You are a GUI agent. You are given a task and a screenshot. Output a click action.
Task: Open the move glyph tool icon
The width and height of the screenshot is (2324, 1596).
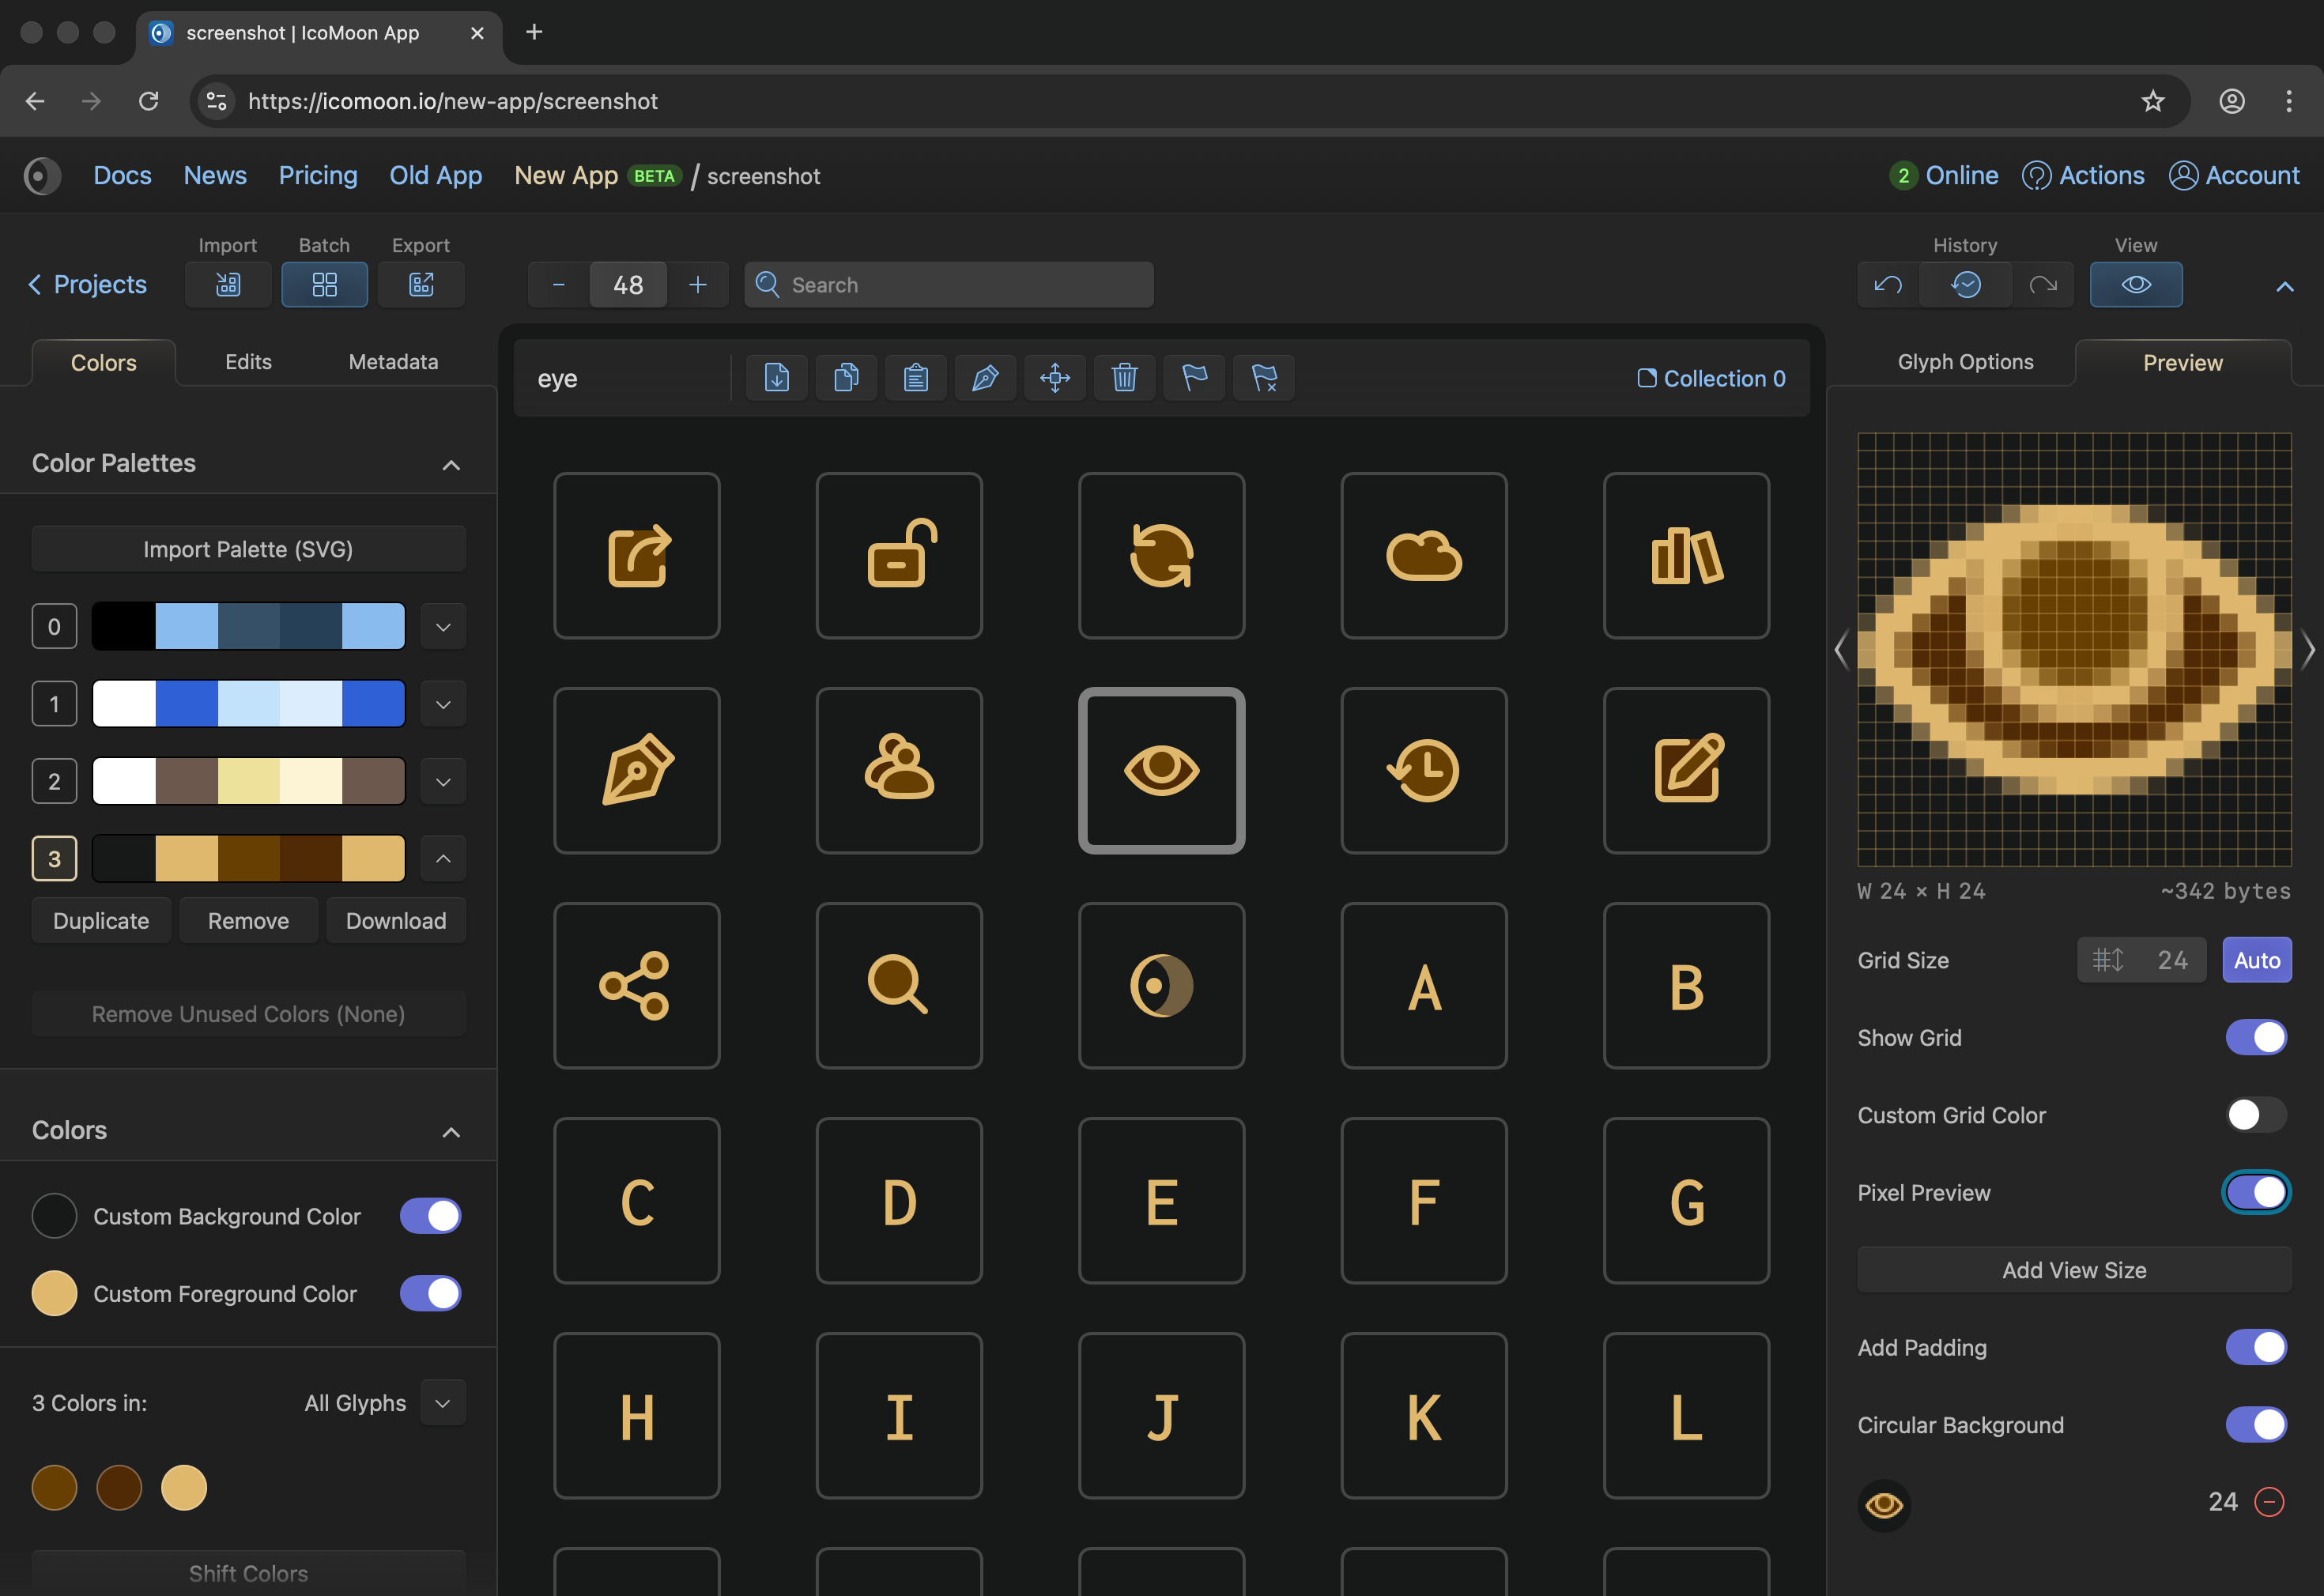pyautogui.click(x=1055, y=378)
